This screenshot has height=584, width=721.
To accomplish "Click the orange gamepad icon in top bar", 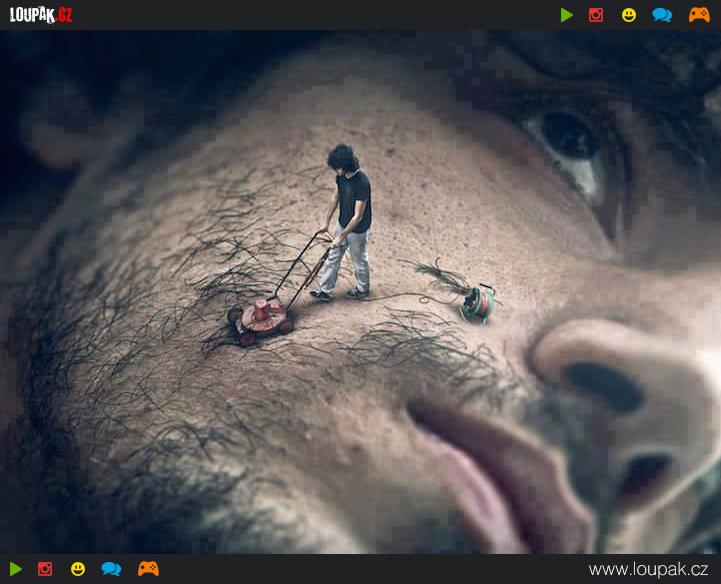I will tap(699, 15).
